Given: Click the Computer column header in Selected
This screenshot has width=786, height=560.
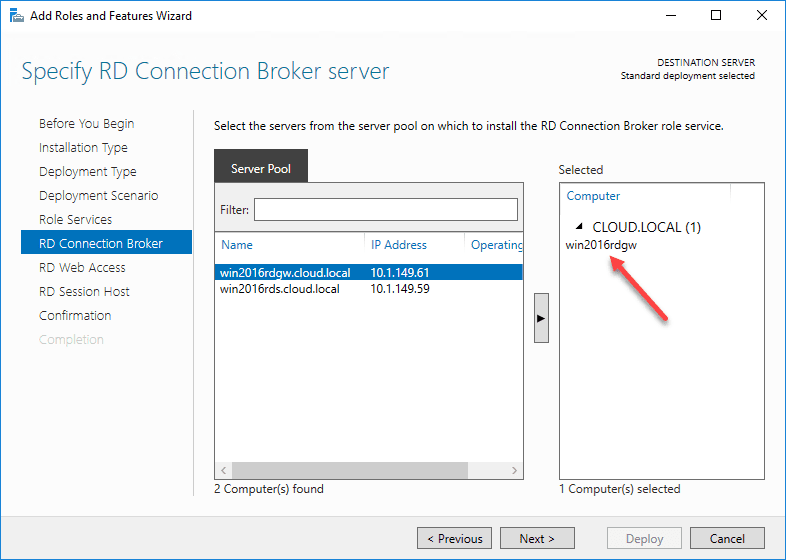Looking at the screenshot, I should (593, 196).
